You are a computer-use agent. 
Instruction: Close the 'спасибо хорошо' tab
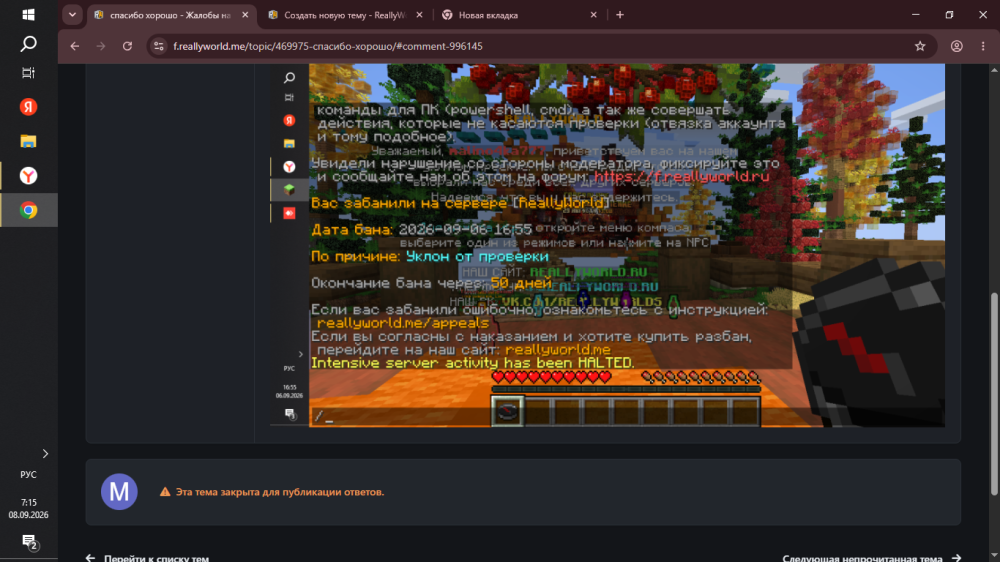[x=245, y=15]
